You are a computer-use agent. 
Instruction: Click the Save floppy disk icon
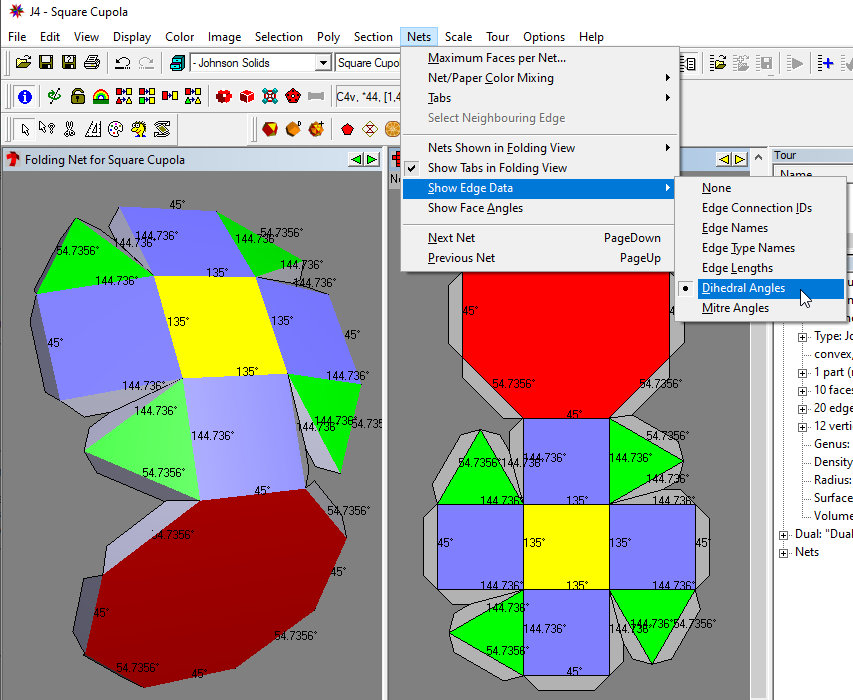click(x=46, y=63)
